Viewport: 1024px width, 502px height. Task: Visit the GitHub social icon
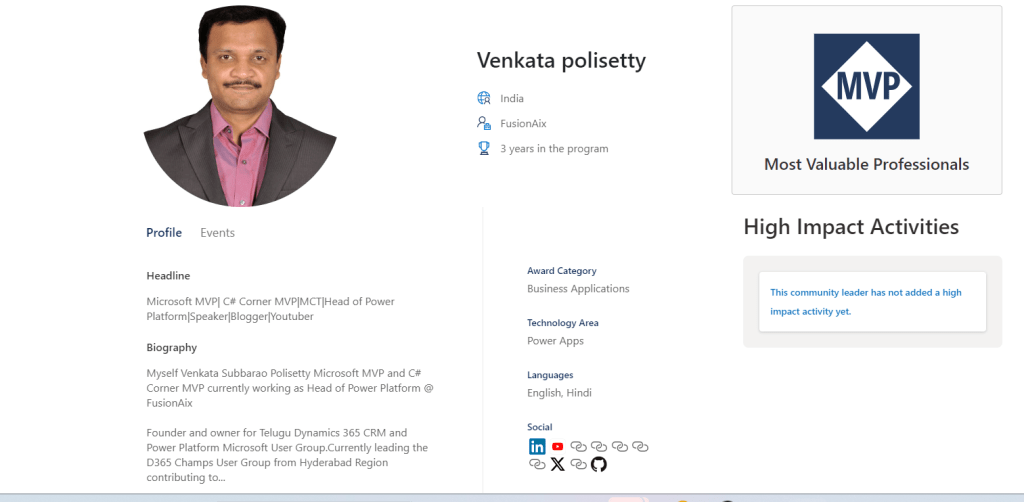599,464
